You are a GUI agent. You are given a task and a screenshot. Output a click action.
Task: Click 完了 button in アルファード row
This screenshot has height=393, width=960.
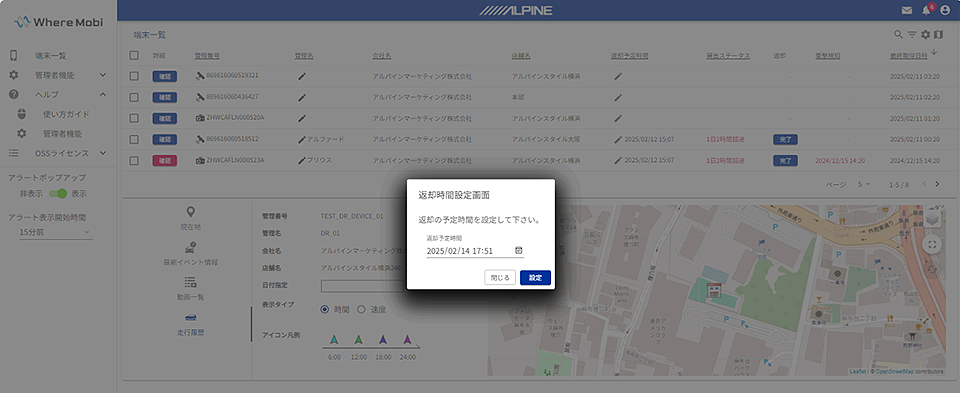785,140
